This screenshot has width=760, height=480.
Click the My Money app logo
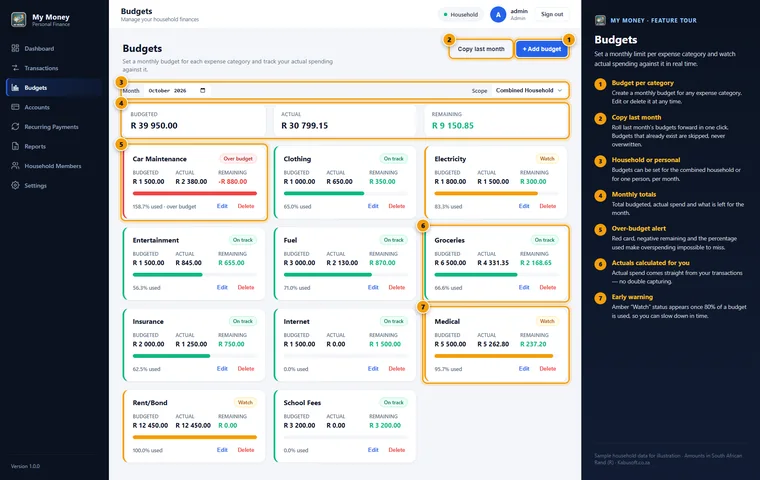click(x=18, y=19)
